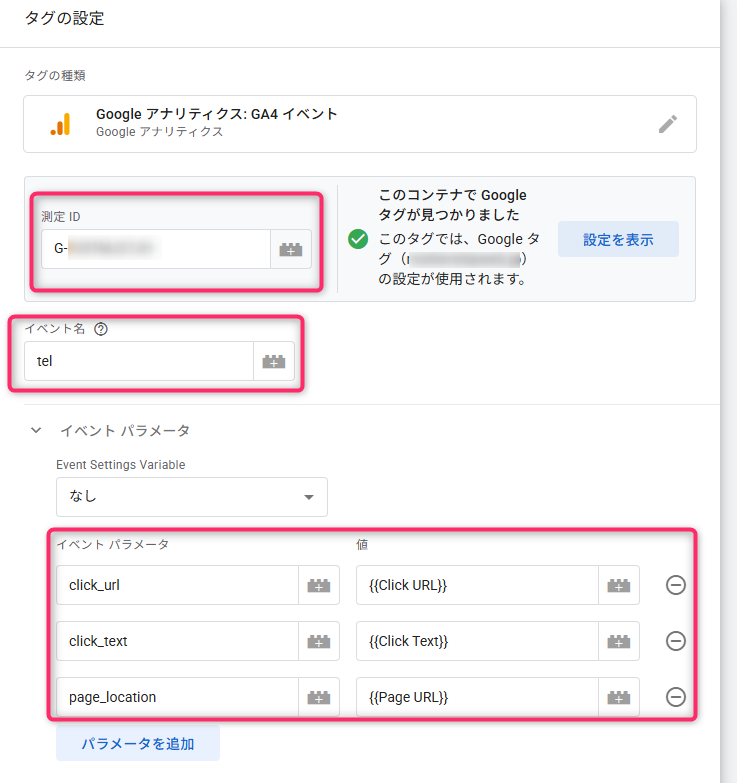Remove the page_location parameter row
Viewport: 737px width, 783px height.
pos(676,698)
